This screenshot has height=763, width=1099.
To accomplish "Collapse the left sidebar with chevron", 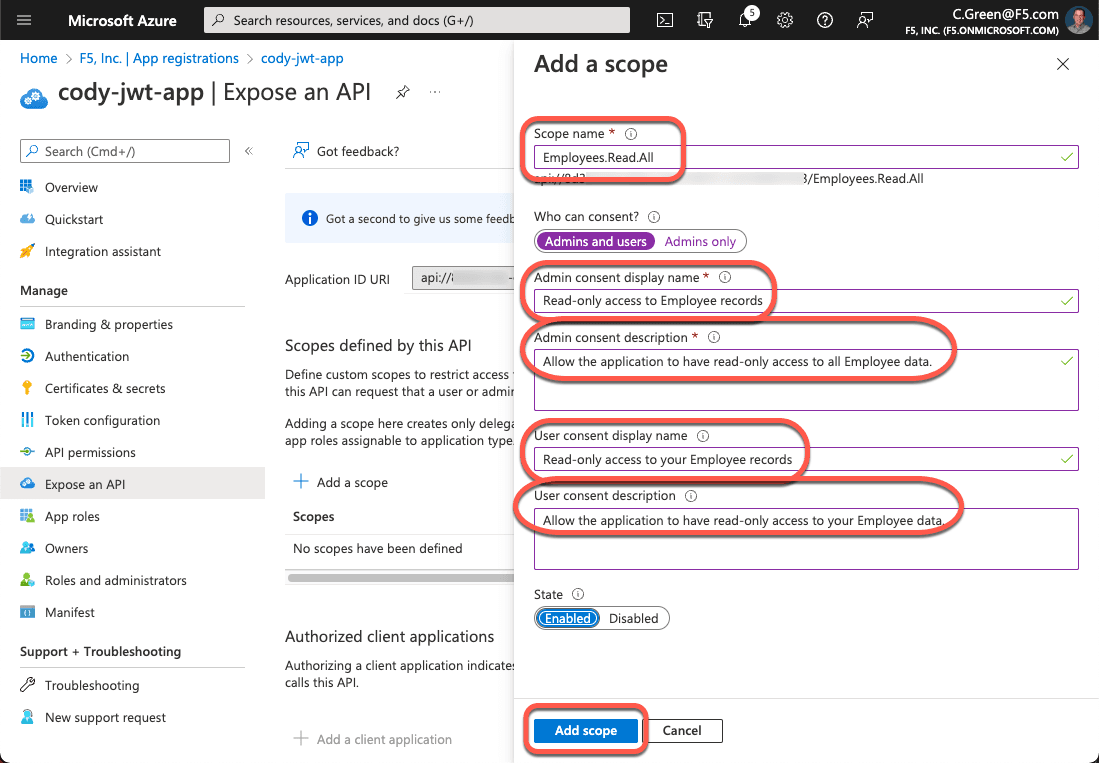I will click(249, 151).
